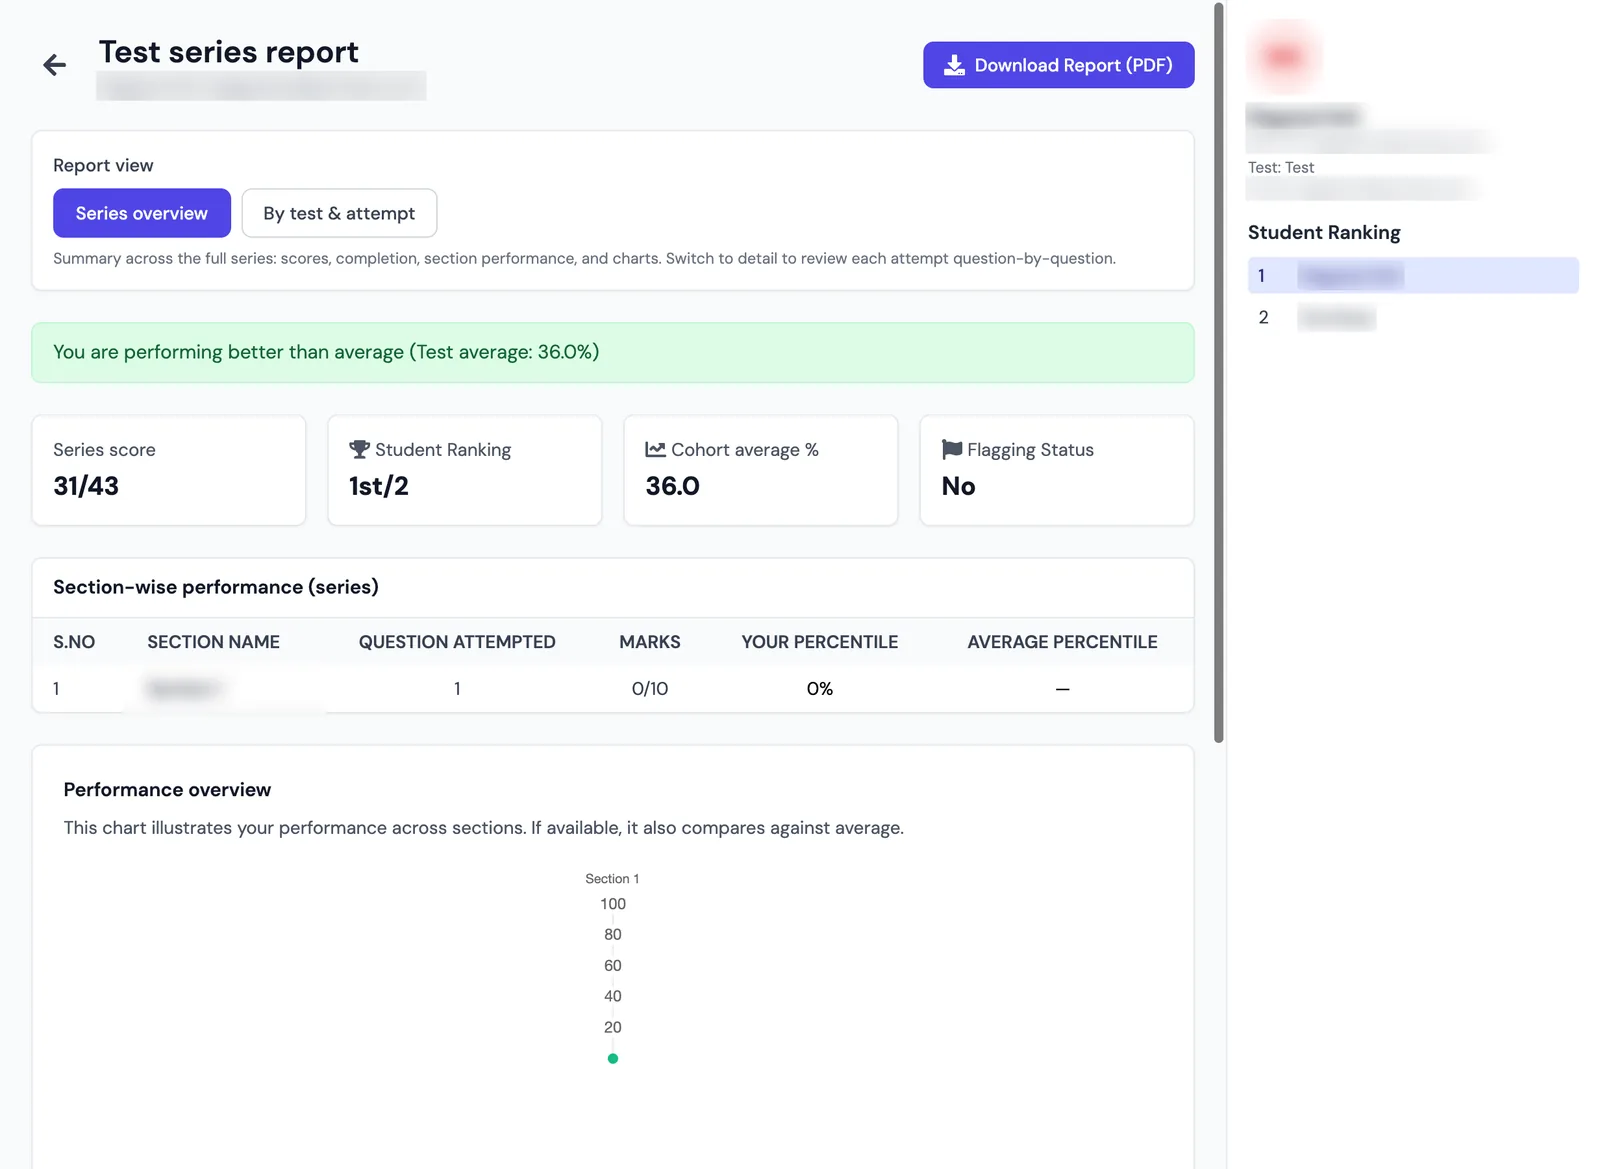Click the S.NO column header

click(74, 642)
